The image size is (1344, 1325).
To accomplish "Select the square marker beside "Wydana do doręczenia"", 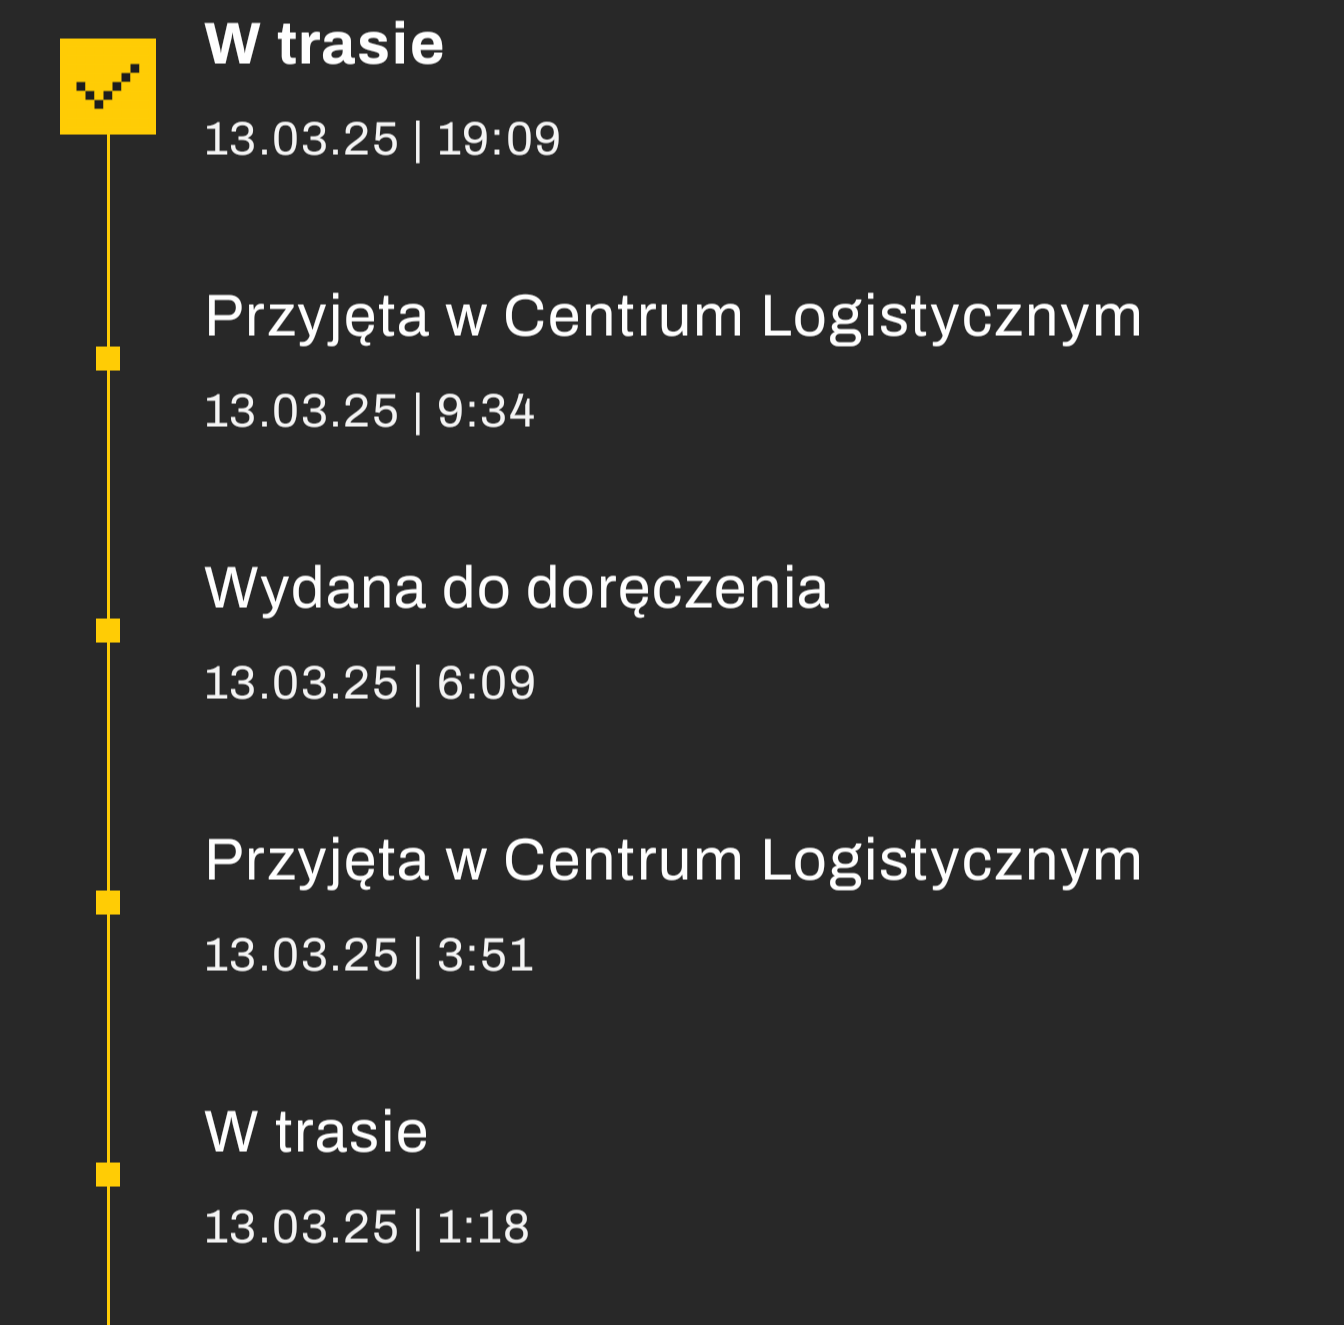I will click(108, 630).
